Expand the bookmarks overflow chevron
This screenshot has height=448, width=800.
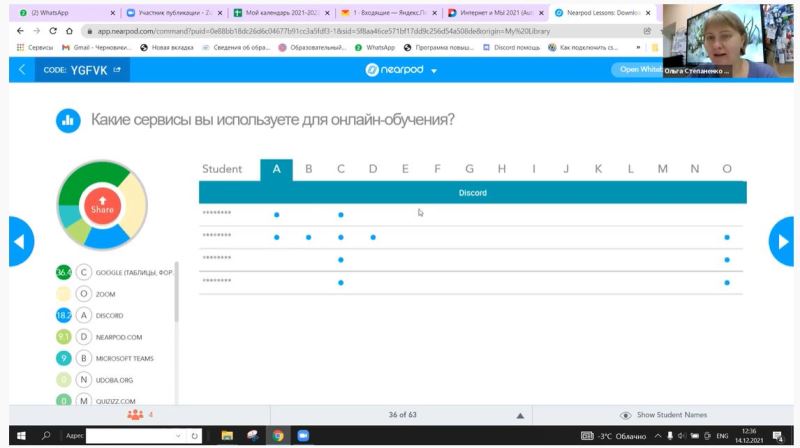click(x=638, y=47)
